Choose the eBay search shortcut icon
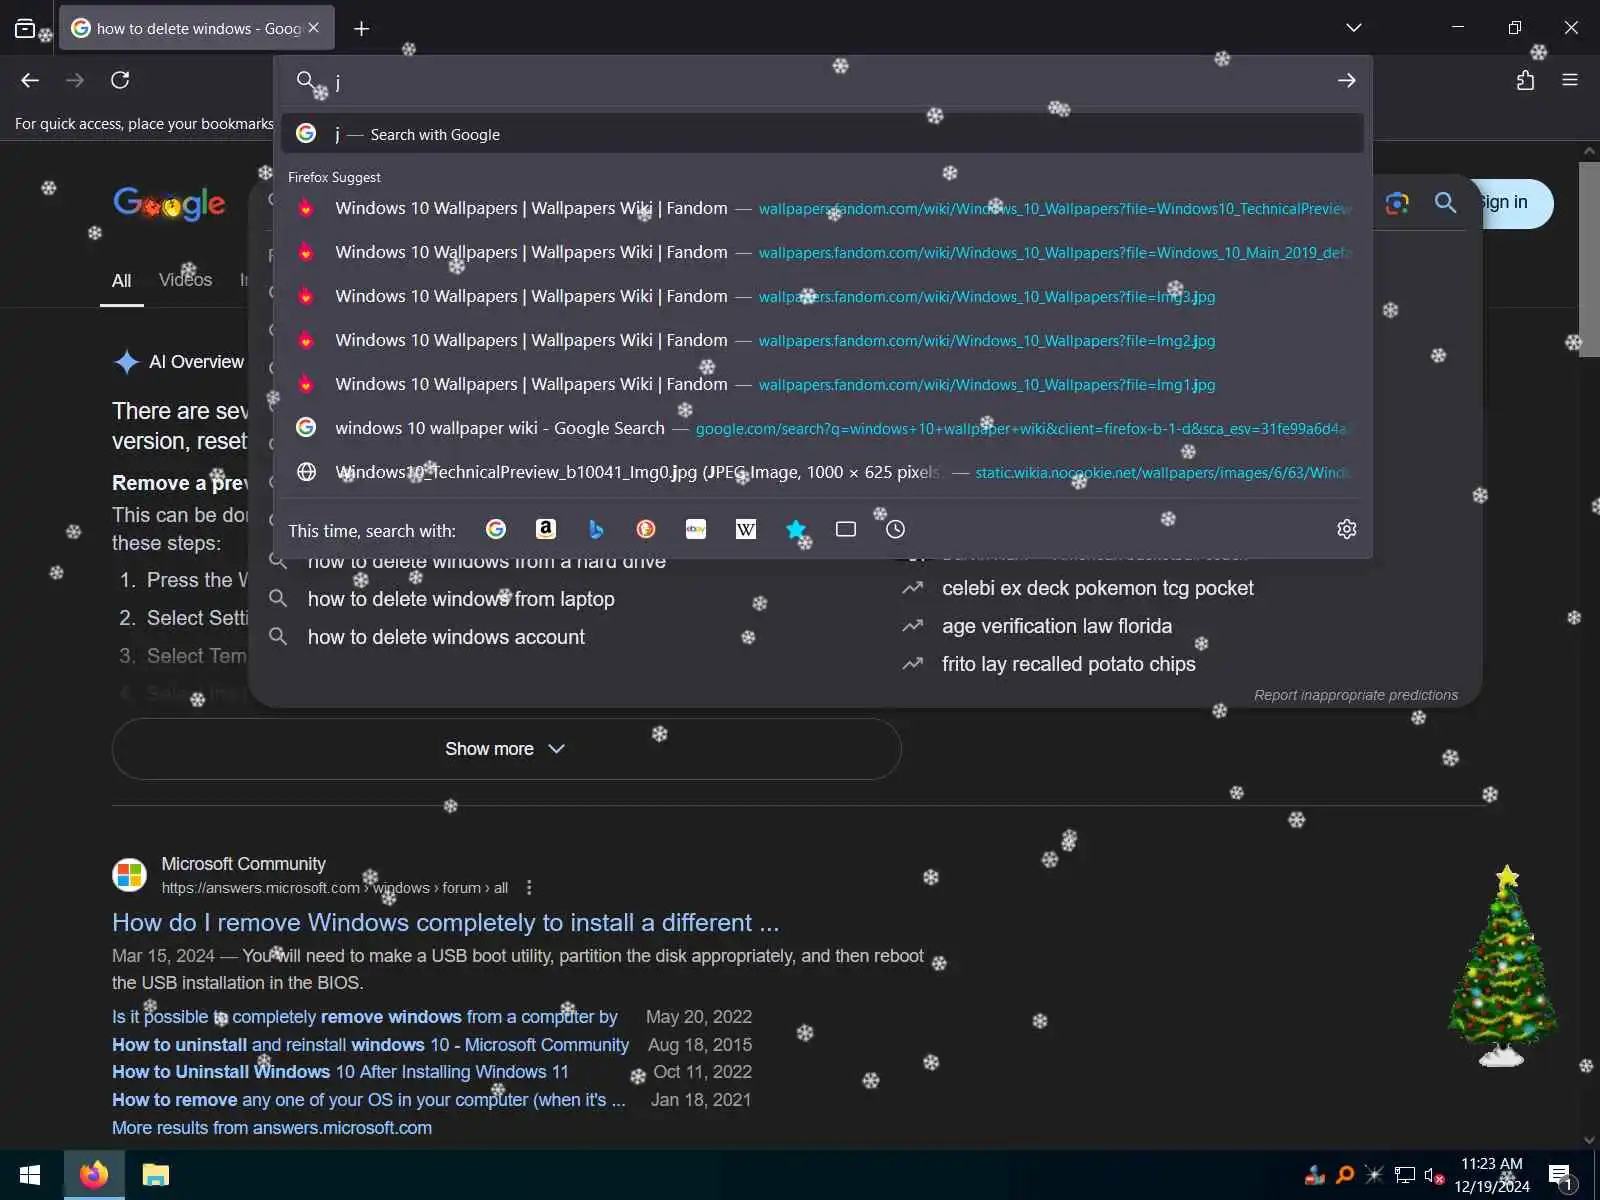 pos(696,529)
